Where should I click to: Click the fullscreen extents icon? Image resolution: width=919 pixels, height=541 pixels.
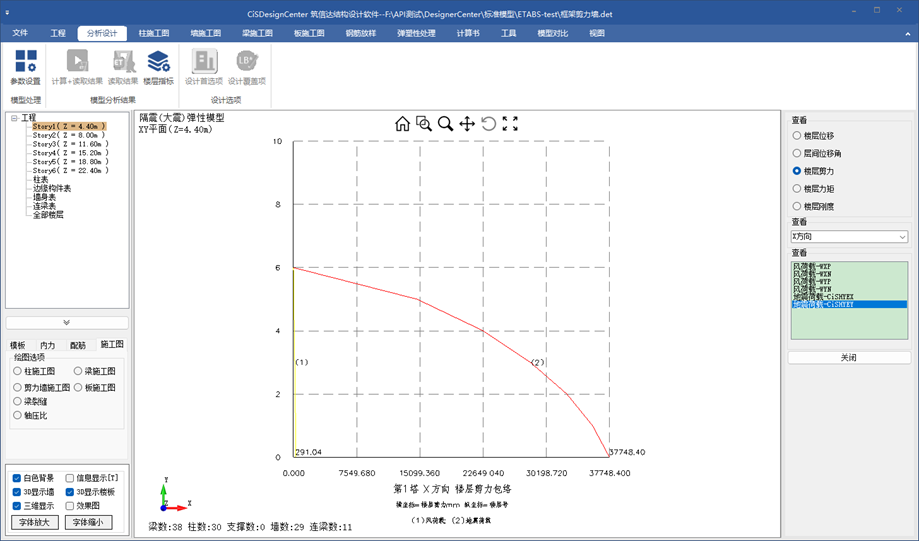tap(510, 124)
